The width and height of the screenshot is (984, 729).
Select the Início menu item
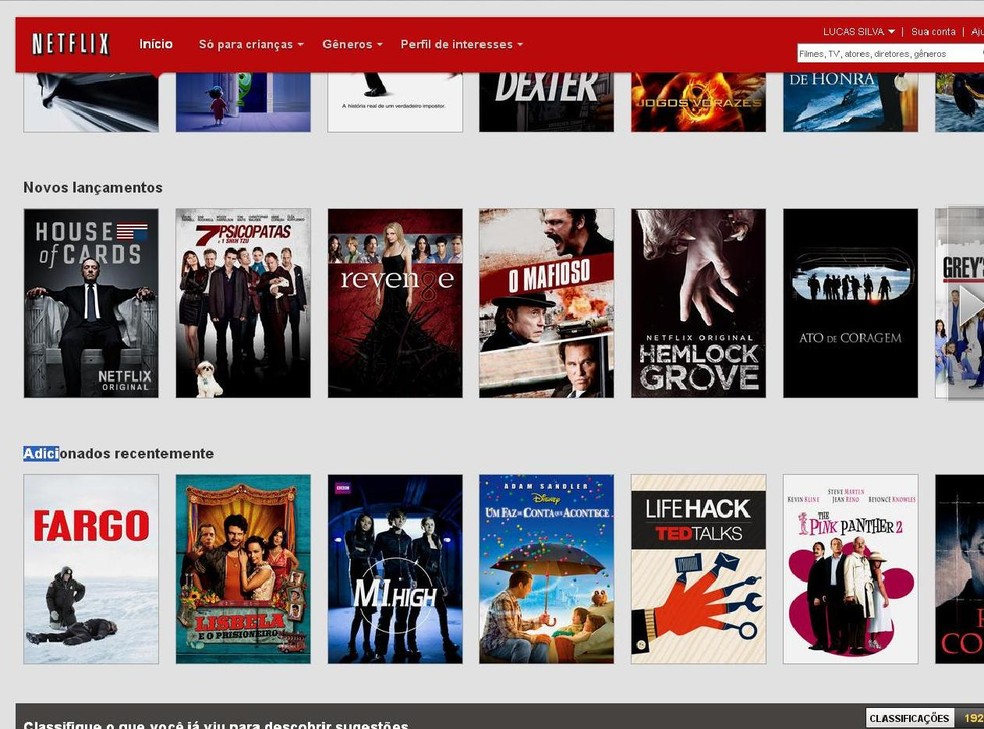(x=156, y=44)
